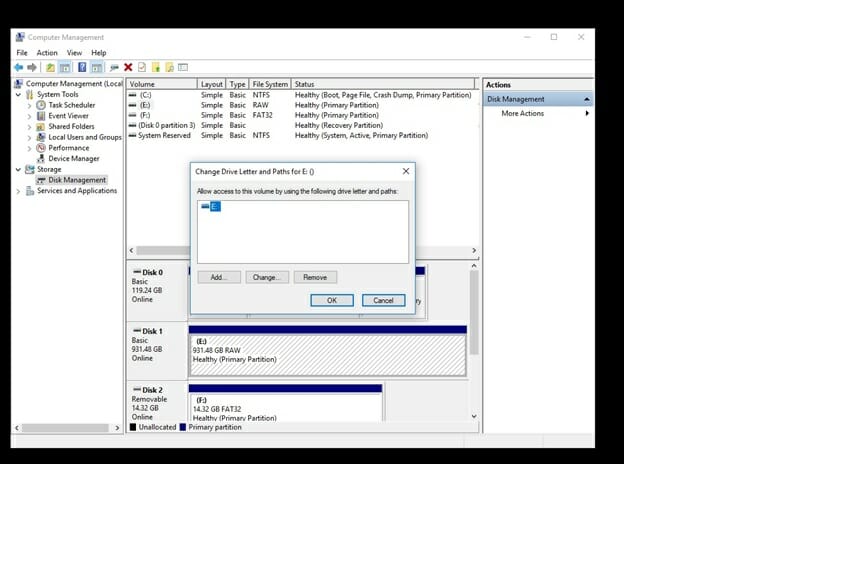The height and width of the screenshot is (585, 850).
Task: Expand the Task Scheduler node
Action: 29,105
